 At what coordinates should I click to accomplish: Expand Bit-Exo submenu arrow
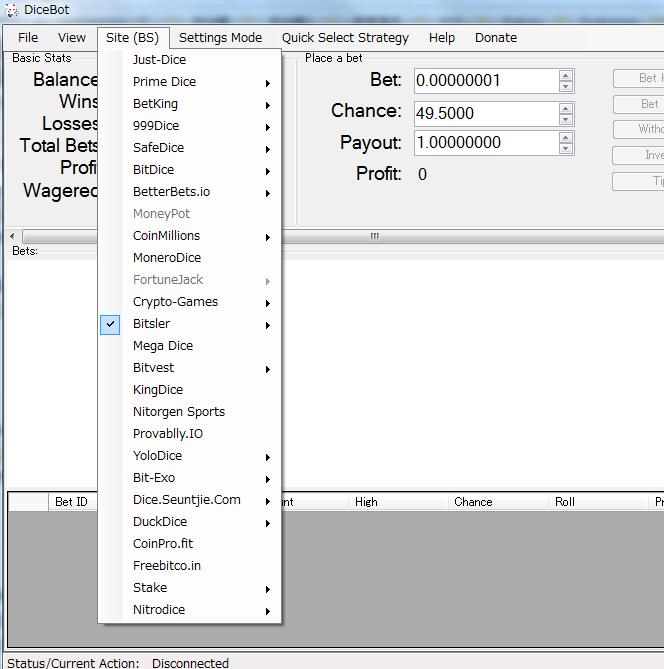[268, 480]
